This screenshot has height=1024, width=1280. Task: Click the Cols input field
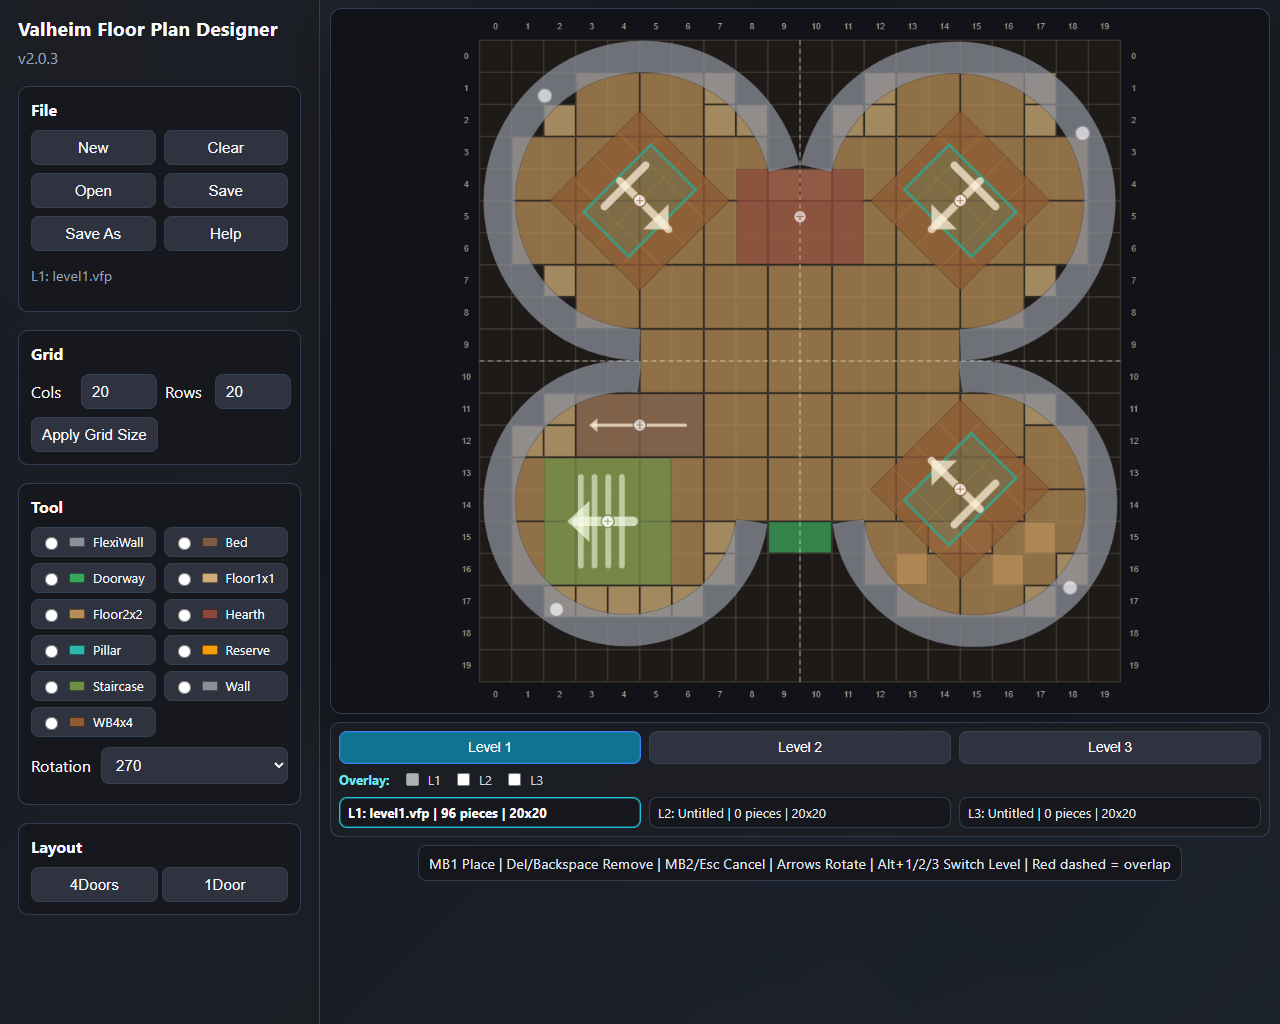[119, 392]
